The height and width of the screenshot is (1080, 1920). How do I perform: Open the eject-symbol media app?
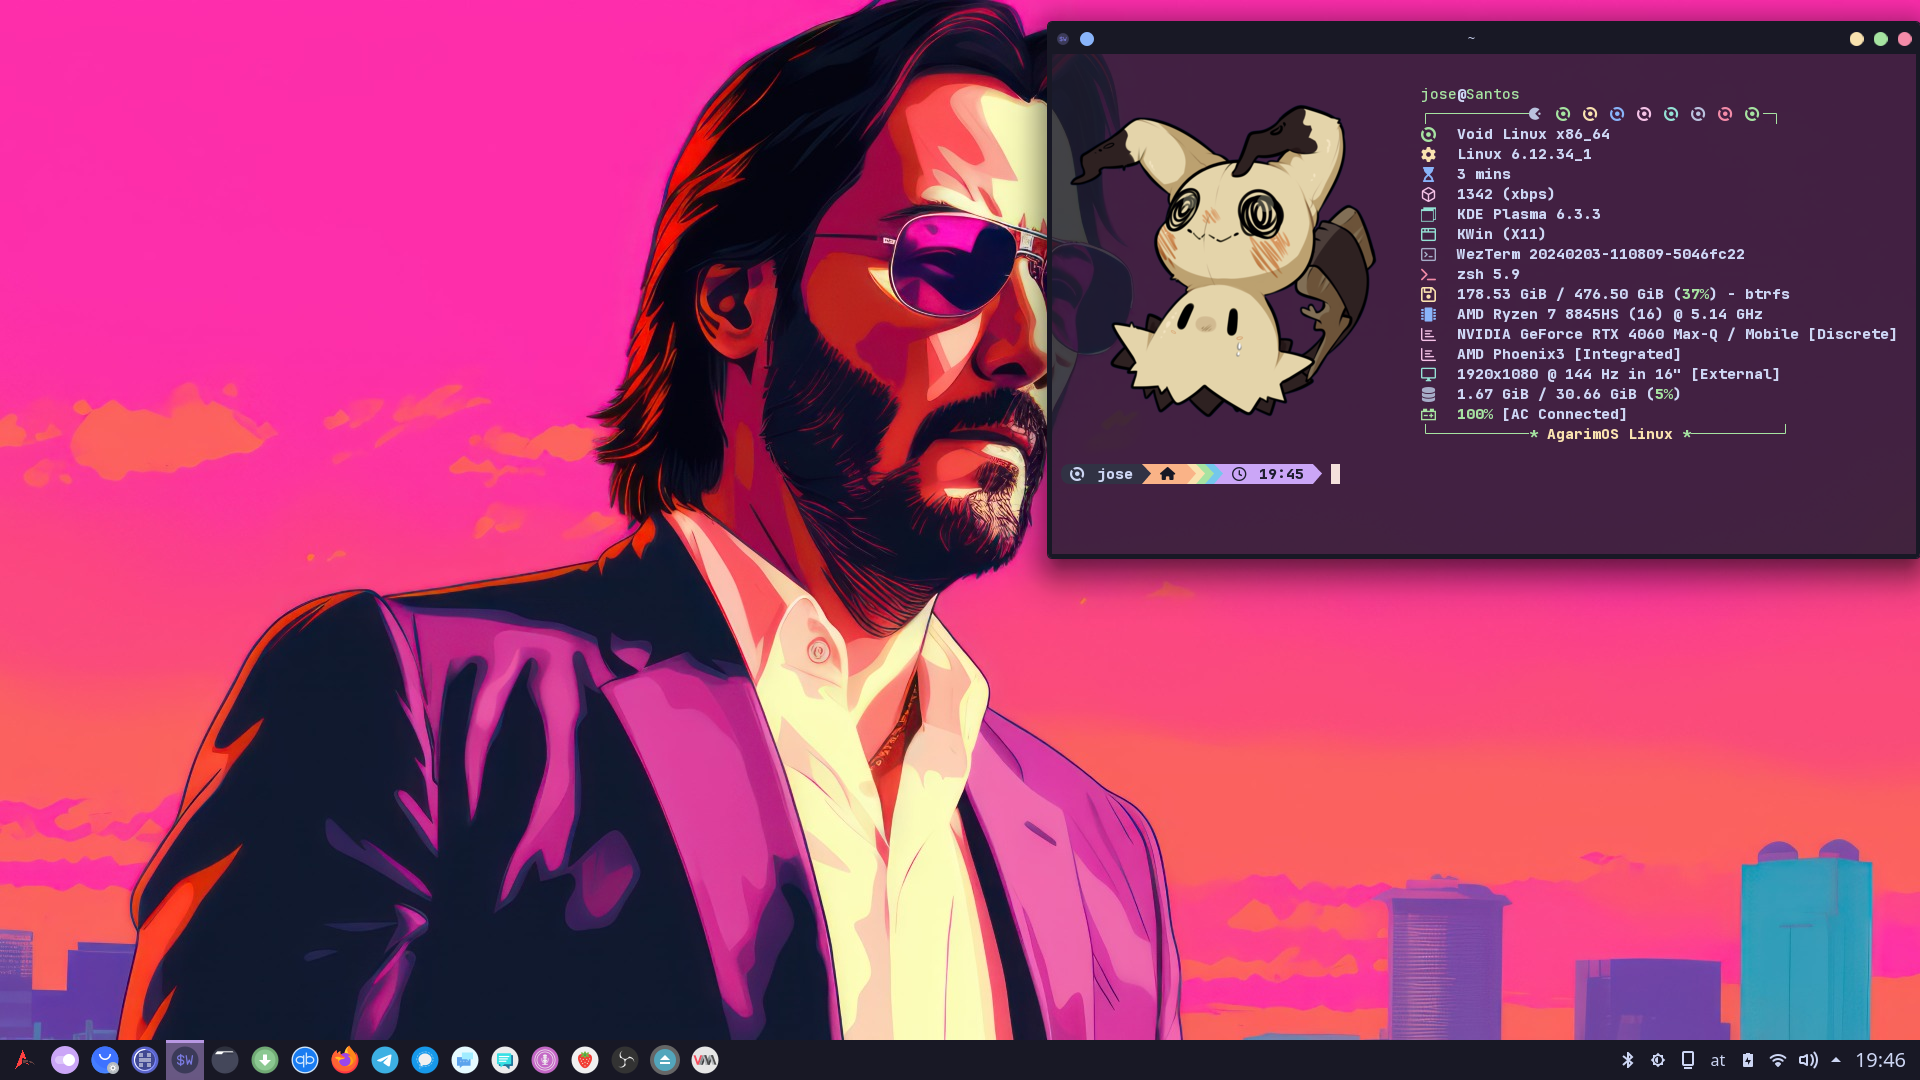665,1060
